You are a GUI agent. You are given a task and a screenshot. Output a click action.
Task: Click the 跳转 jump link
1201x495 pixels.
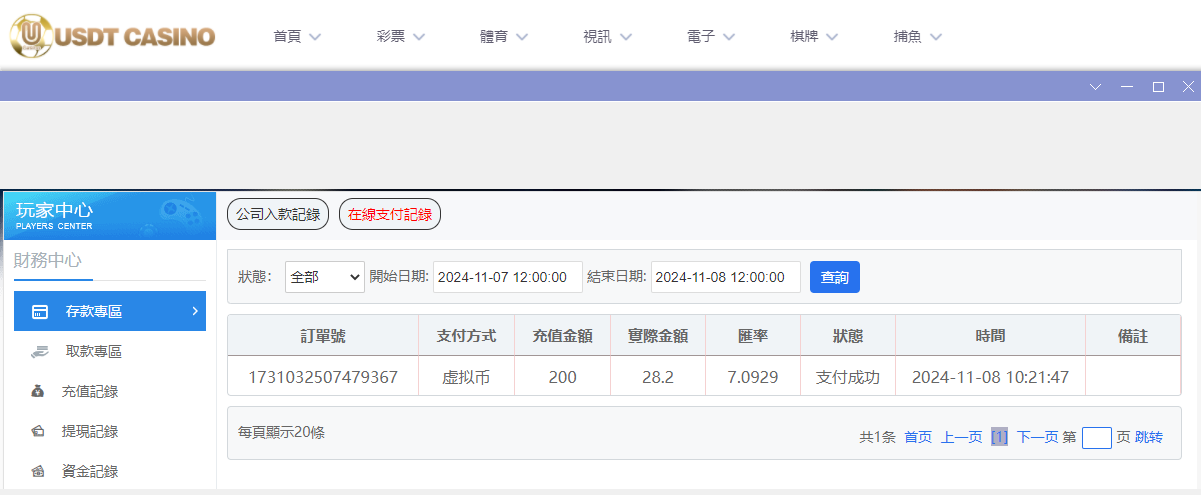[1149, 437]
